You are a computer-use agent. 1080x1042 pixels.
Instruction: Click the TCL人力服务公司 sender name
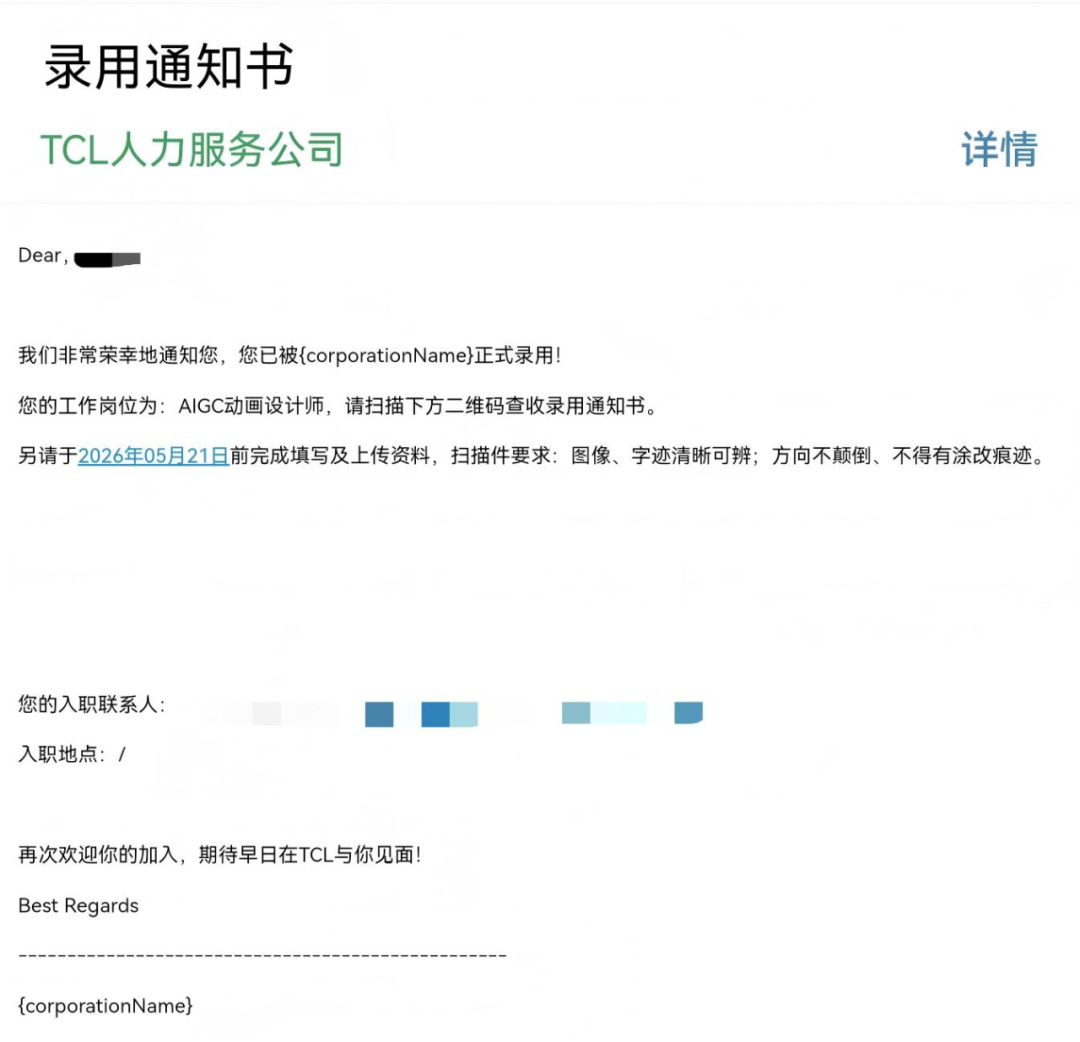tap(191, 149)
